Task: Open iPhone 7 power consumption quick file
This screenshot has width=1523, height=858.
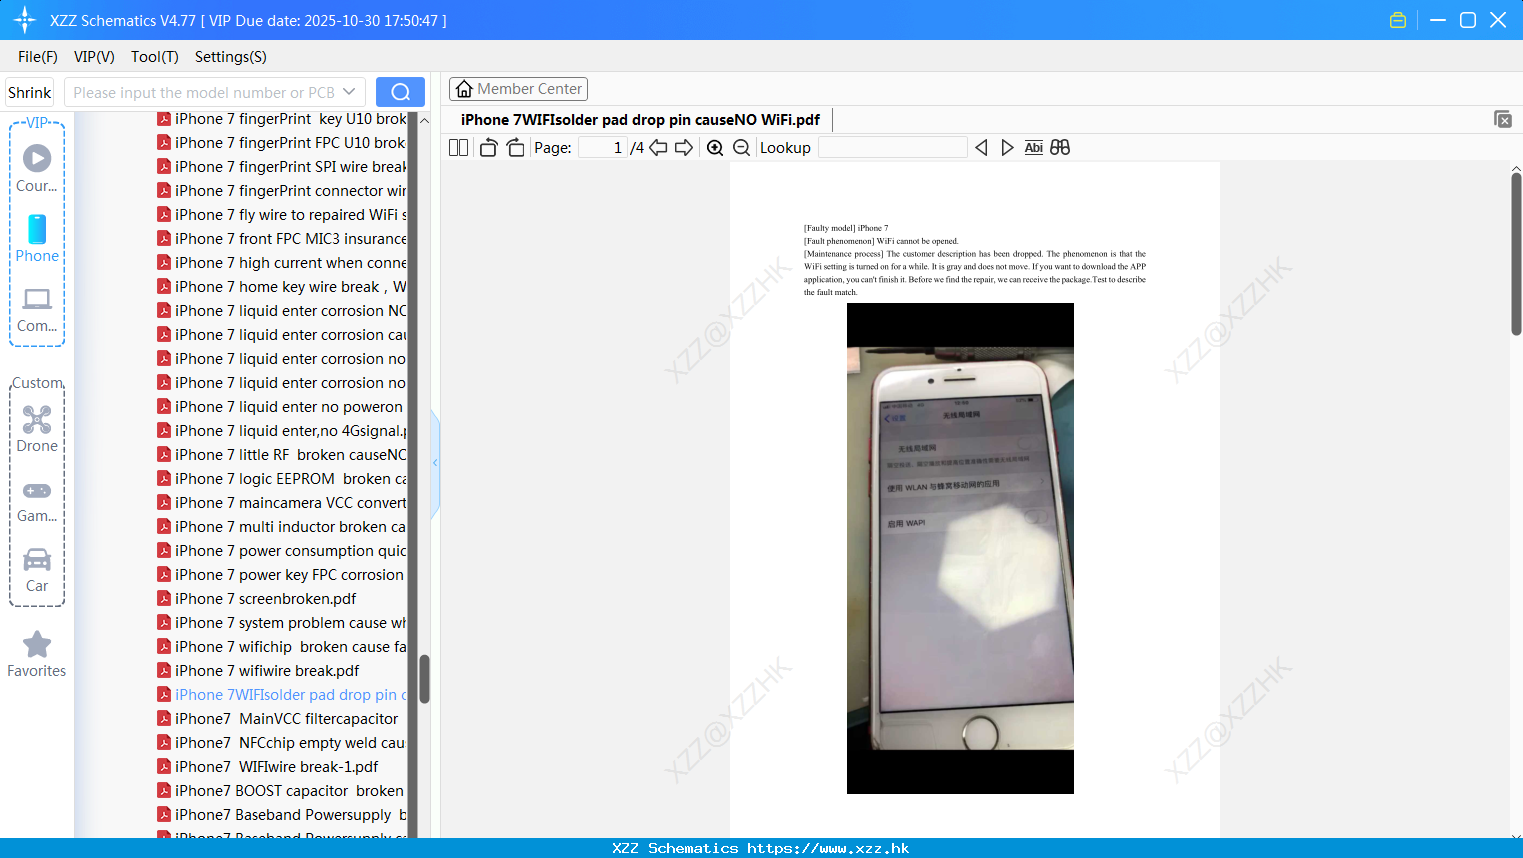Action: tap(282, 551)
